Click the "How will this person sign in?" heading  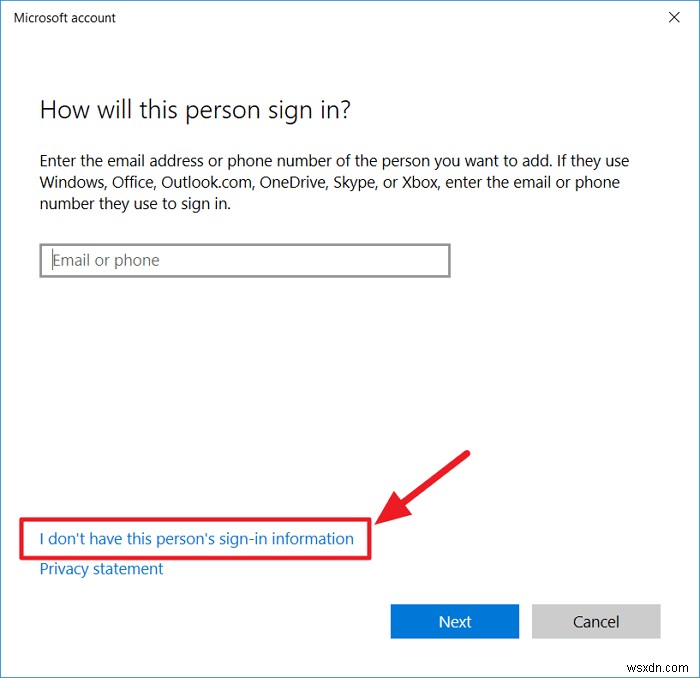coord(195,110)
